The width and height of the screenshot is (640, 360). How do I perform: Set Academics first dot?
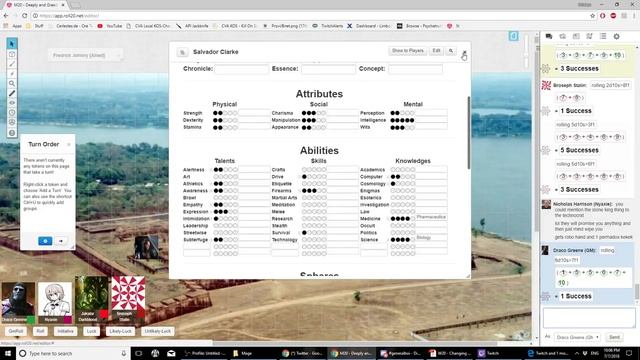click(393, 170)
